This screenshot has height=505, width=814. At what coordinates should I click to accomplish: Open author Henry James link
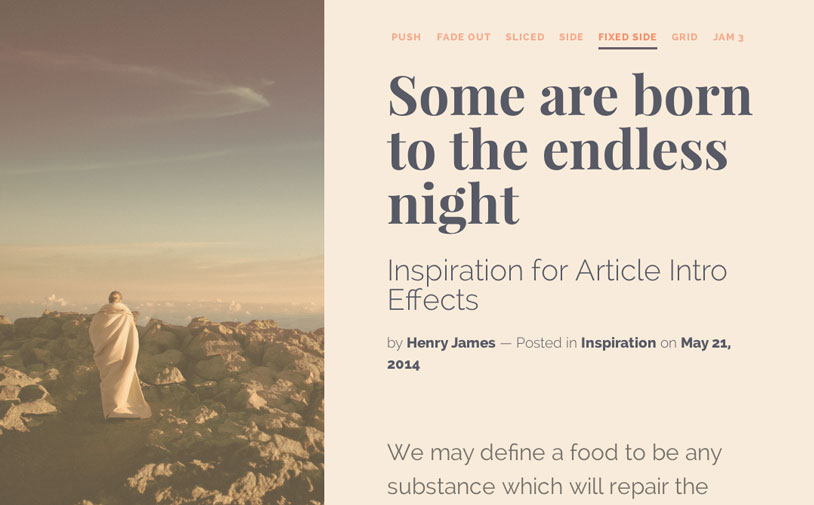[x=451, y=343]
